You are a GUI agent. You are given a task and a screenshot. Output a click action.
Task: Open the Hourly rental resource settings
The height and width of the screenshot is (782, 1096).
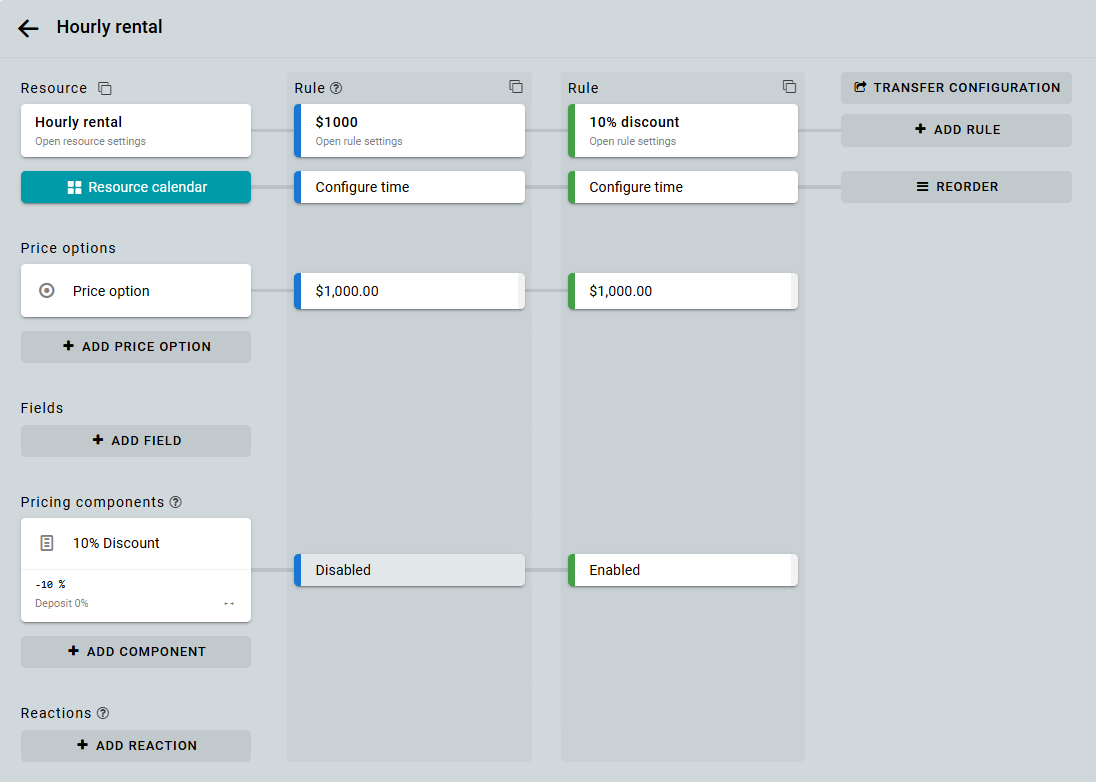click(136, 130)
